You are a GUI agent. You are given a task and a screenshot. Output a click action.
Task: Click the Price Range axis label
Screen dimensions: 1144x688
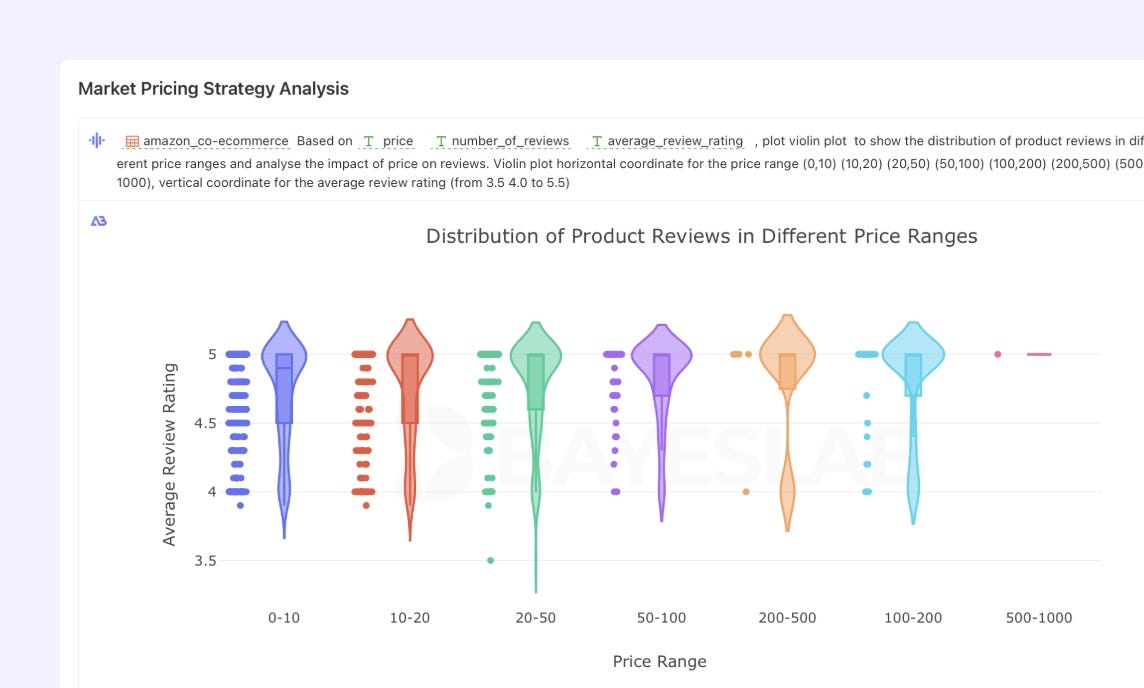click(x=658, y=661)
